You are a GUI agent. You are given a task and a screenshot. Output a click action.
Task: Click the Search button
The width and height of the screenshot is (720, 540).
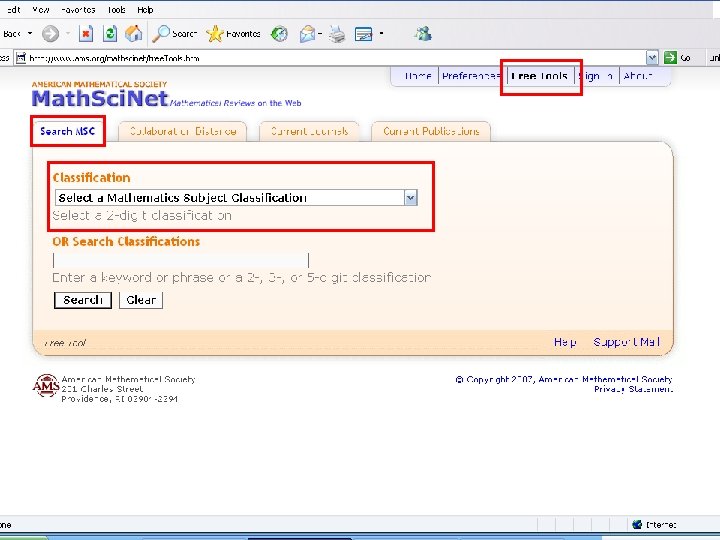(83, 300)
